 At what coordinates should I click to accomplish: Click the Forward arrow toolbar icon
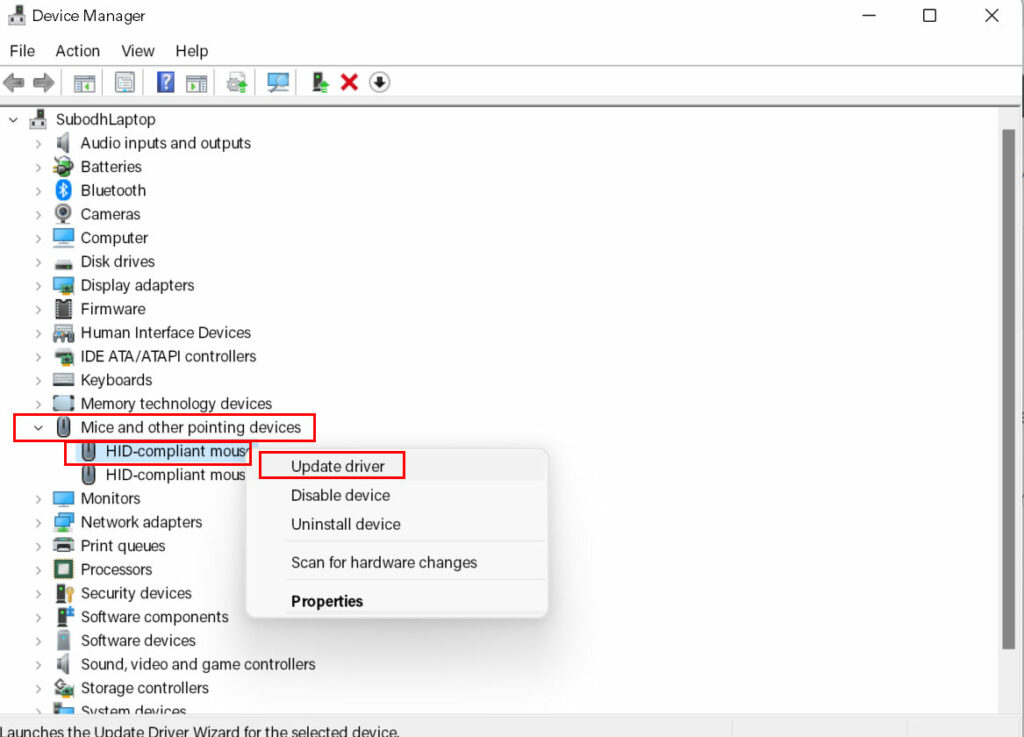pyautogui.click(x=43, y=83)
